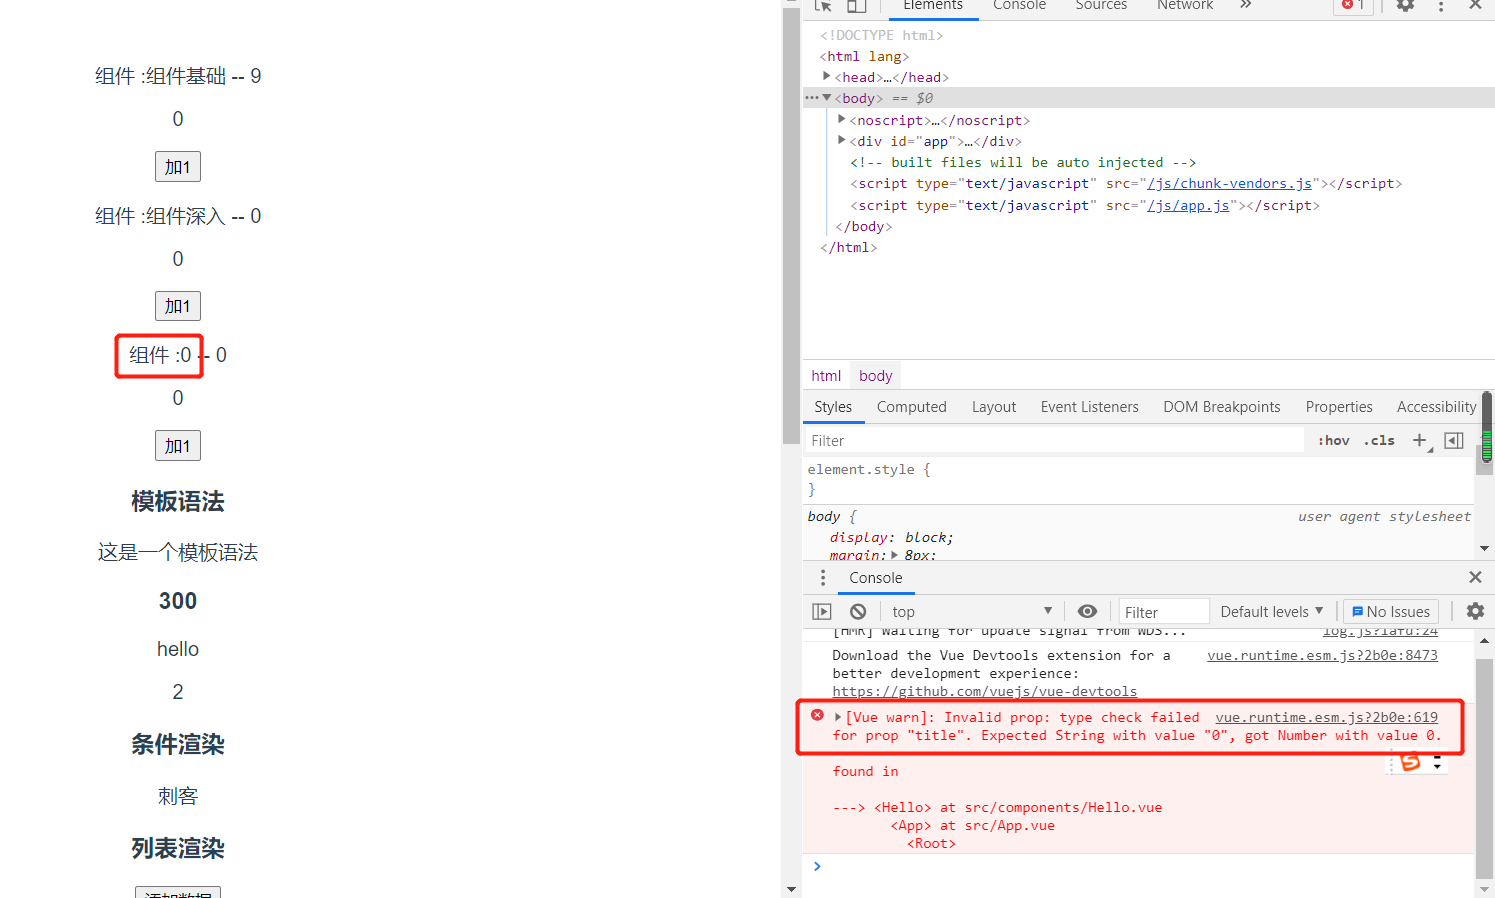Viewport: 1495px width, 898px height.
Task: Select the Properties pane tab
Action: (x=1339, y=407)
